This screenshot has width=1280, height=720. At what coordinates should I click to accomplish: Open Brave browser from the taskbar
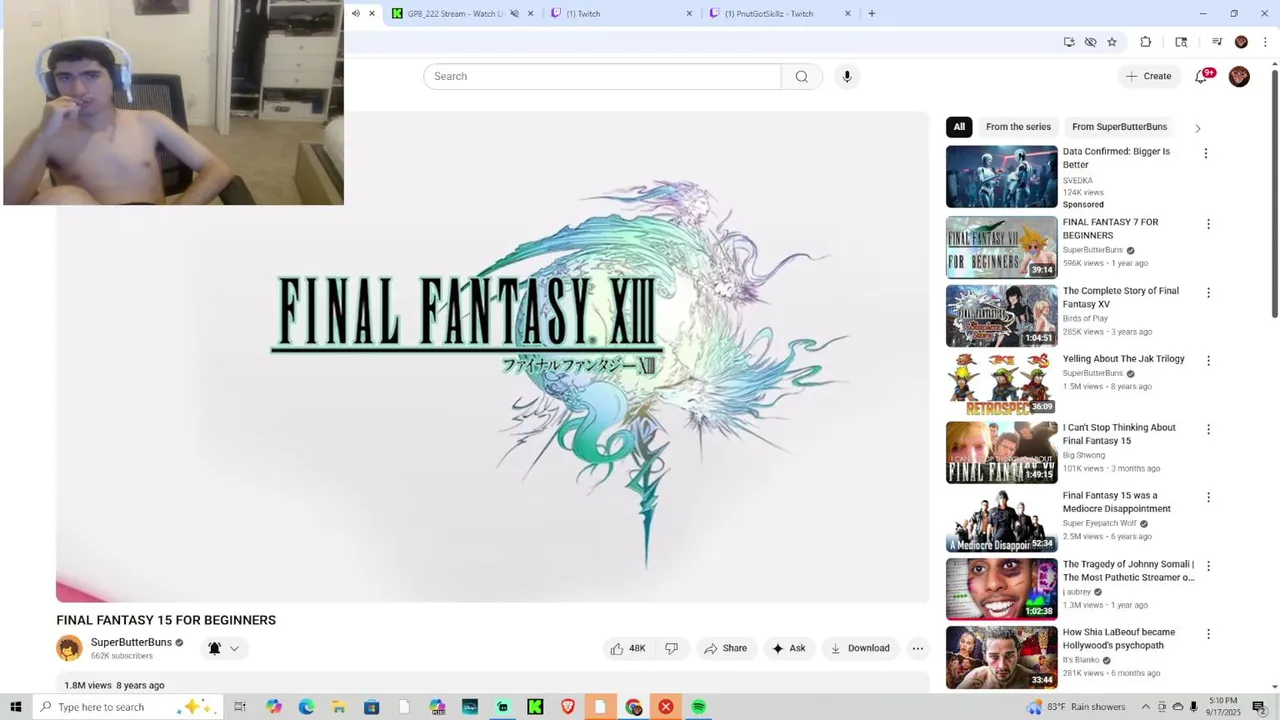click(568, 707)
